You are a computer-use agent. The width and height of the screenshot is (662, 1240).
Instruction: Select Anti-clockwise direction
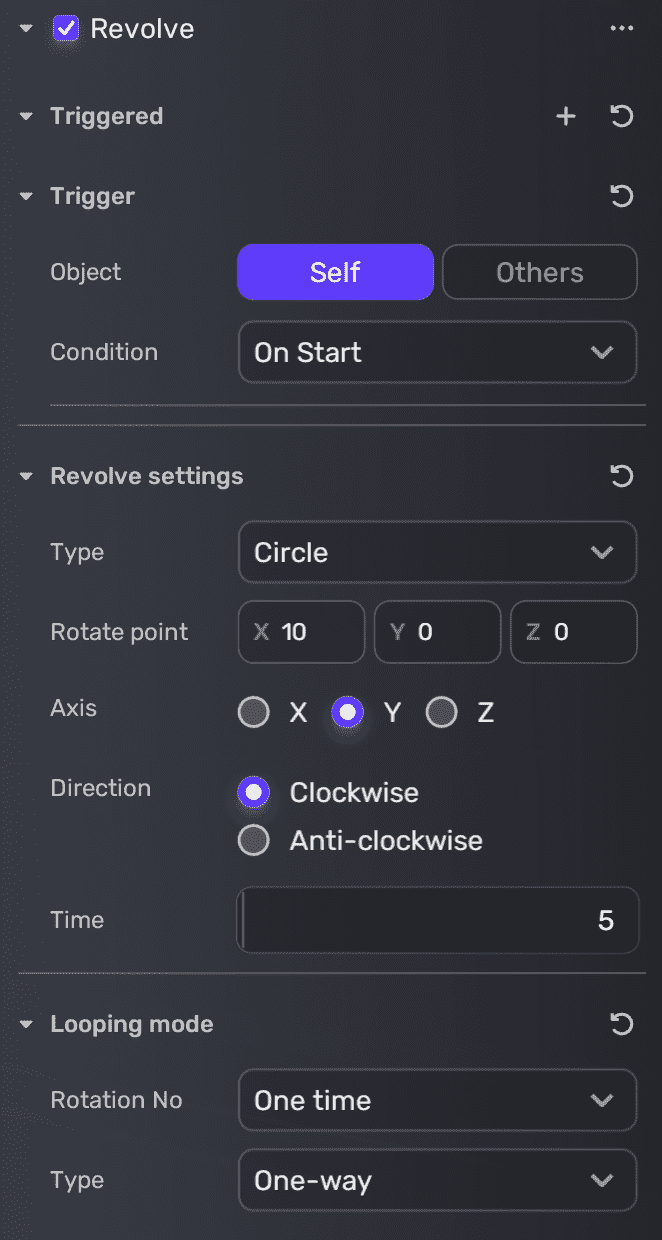(254, 841)
